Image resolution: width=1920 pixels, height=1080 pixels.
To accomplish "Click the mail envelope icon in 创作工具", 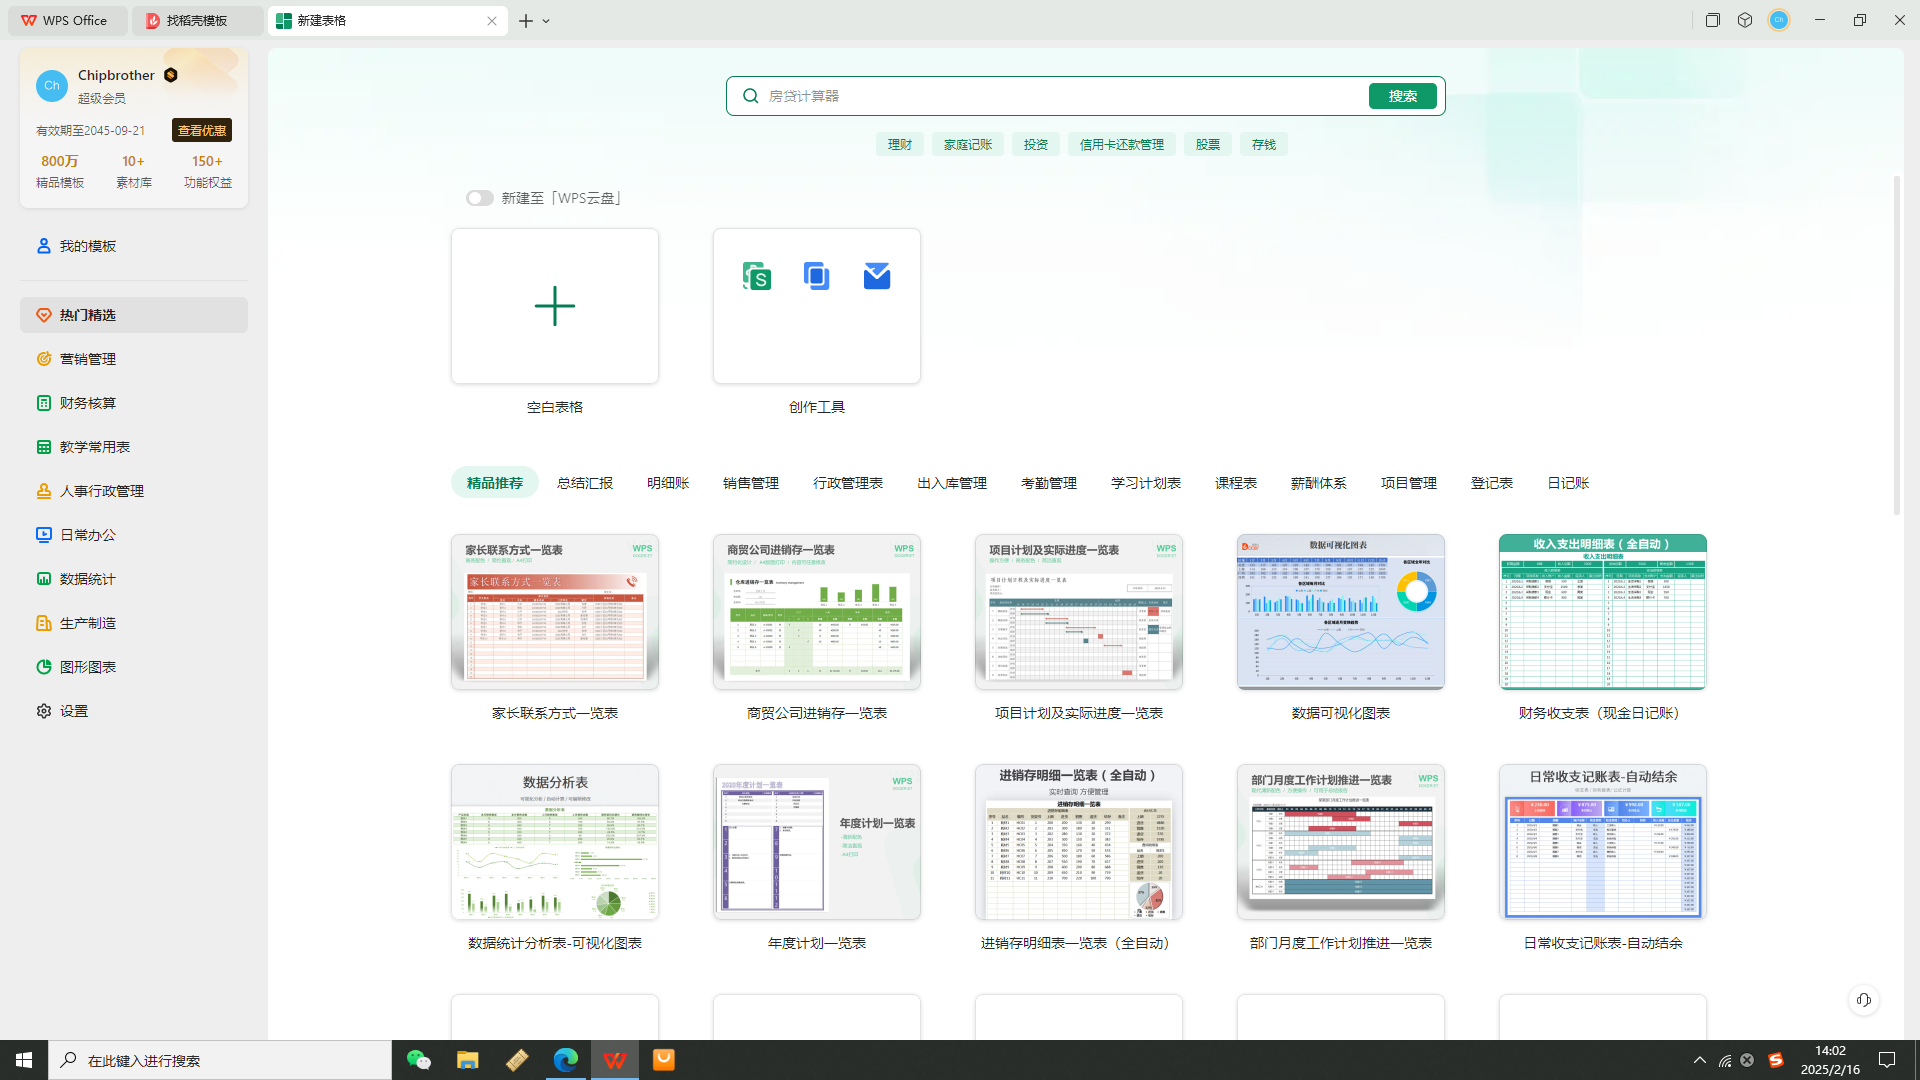I will coord(877,276).
